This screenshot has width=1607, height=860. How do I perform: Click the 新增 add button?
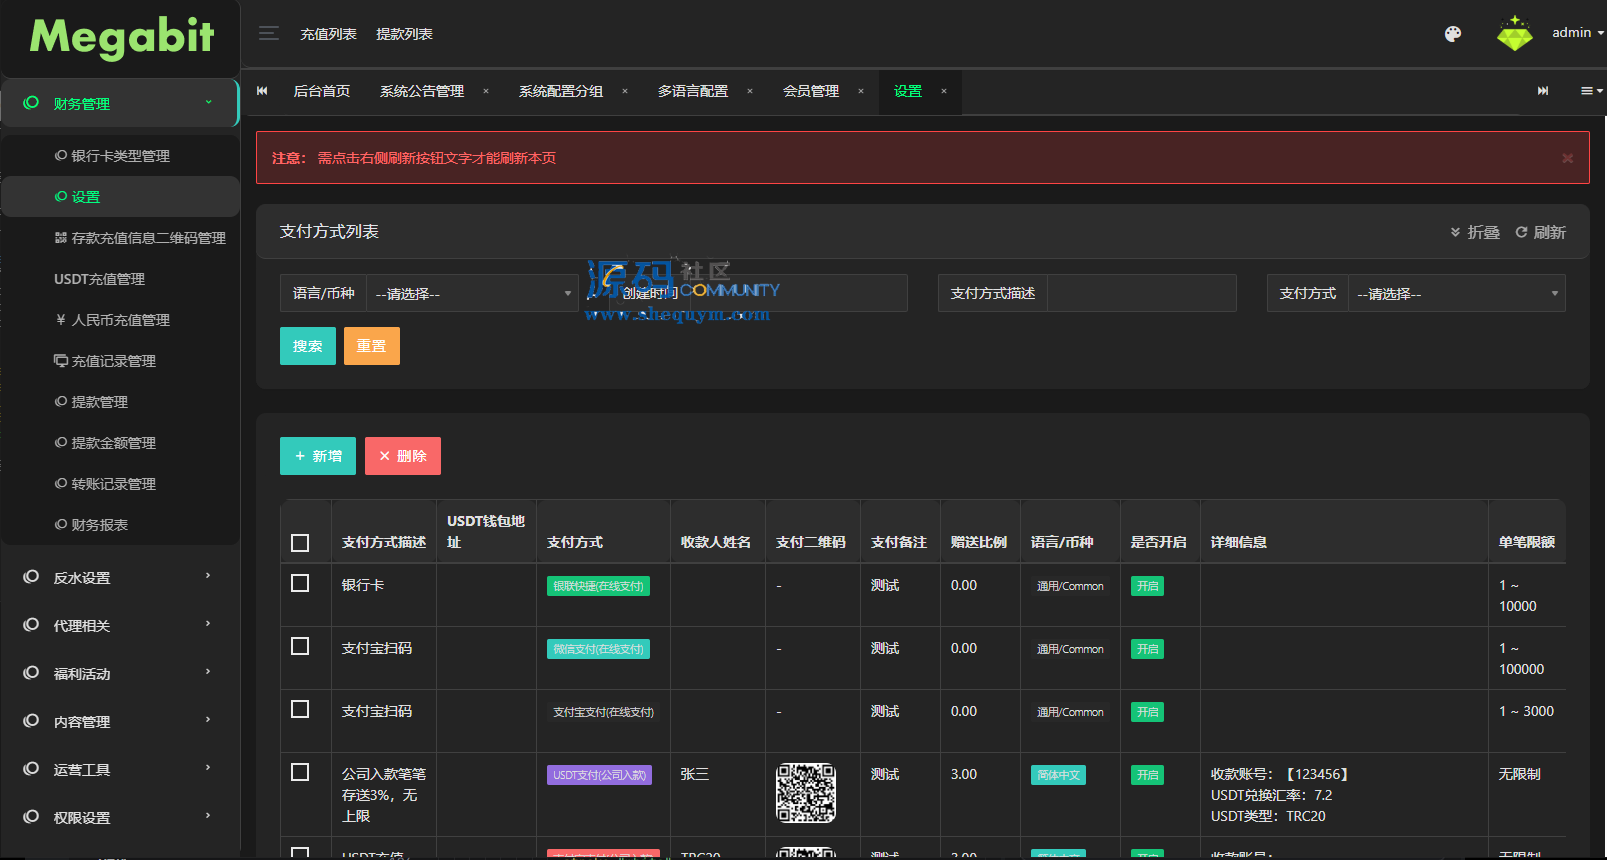318,456
